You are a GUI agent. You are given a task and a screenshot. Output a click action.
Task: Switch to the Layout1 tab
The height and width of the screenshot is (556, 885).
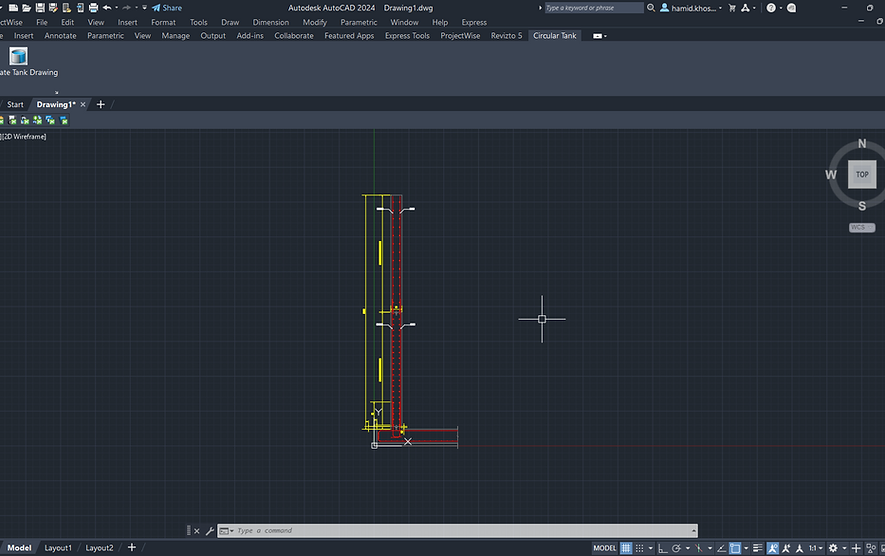(x=58, y=548)
